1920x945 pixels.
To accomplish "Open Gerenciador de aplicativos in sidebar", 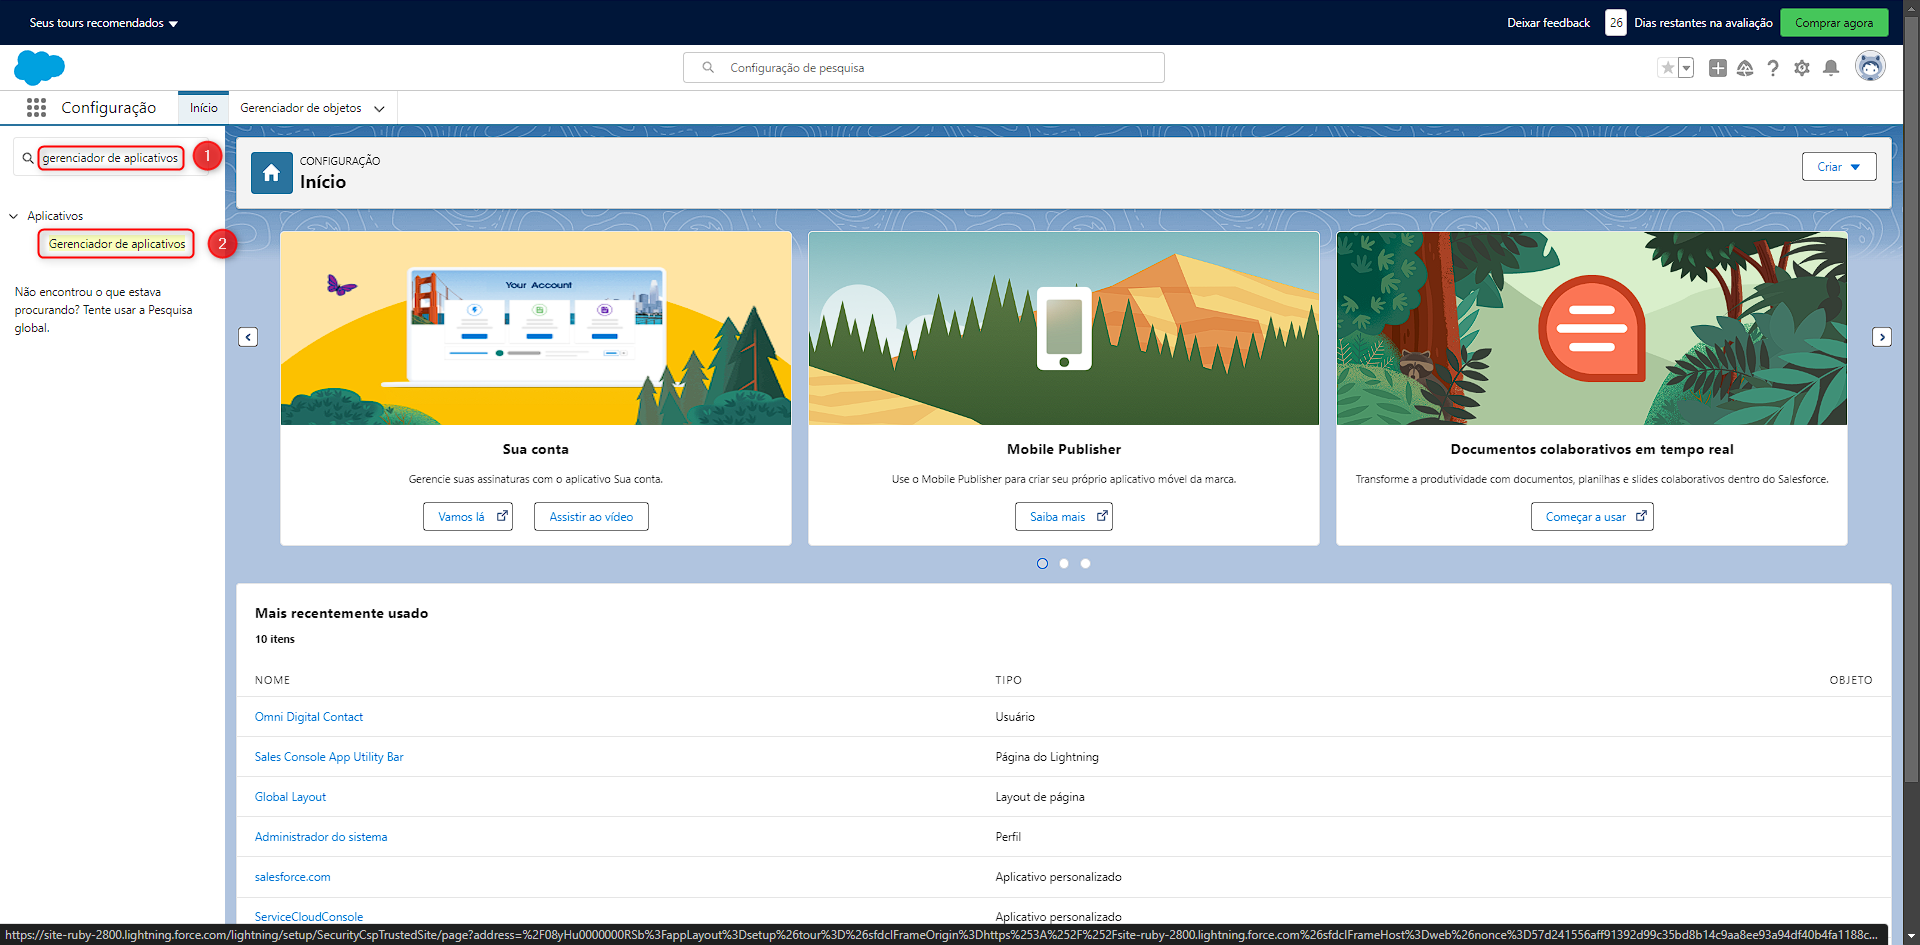I will point(117,244).
